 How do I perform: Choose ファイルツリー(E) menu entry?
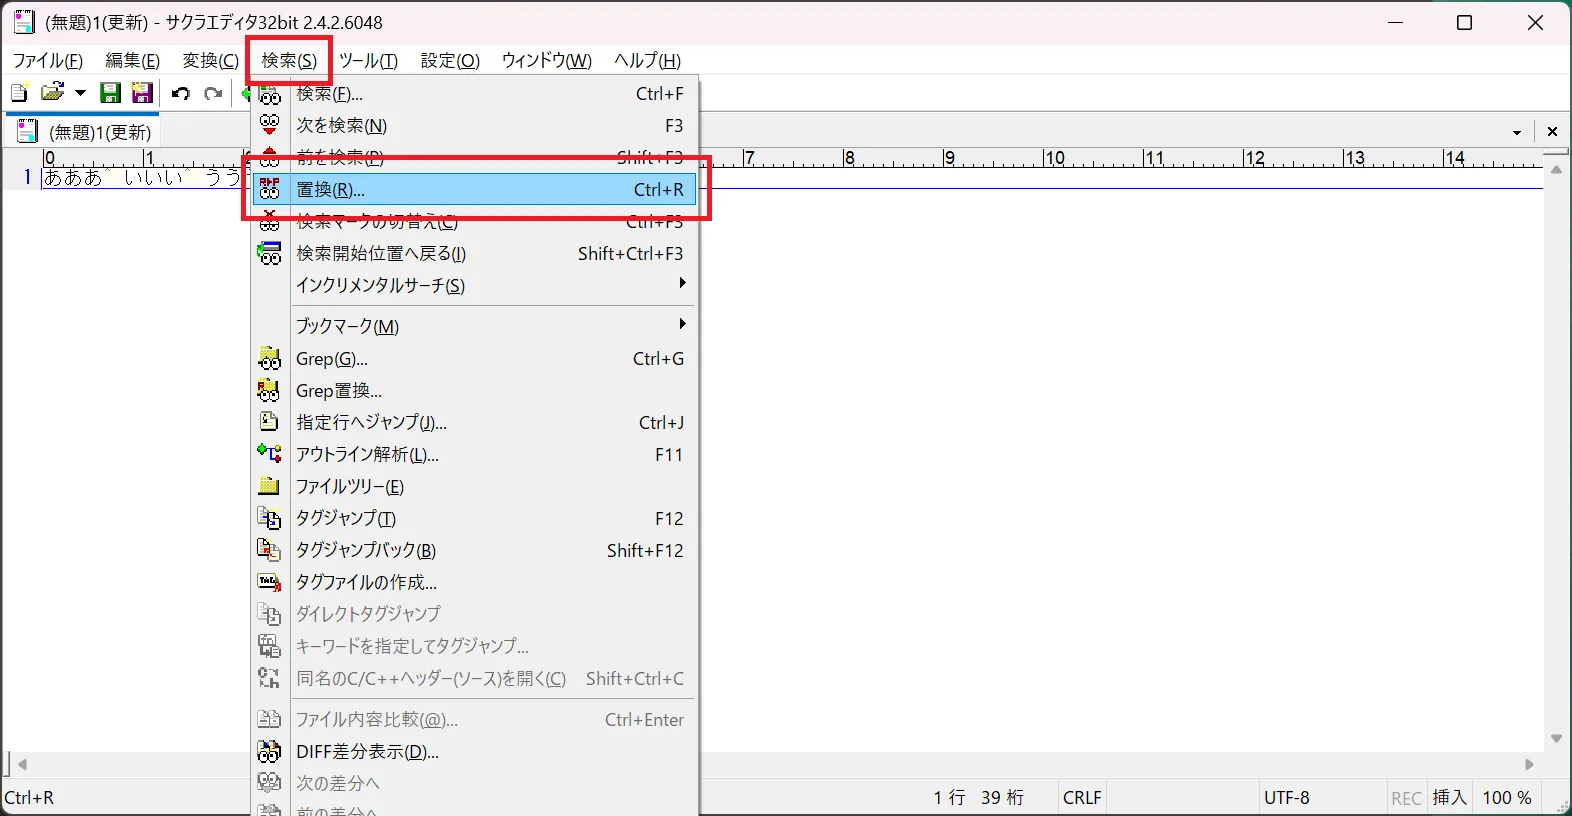coord(474,487)
